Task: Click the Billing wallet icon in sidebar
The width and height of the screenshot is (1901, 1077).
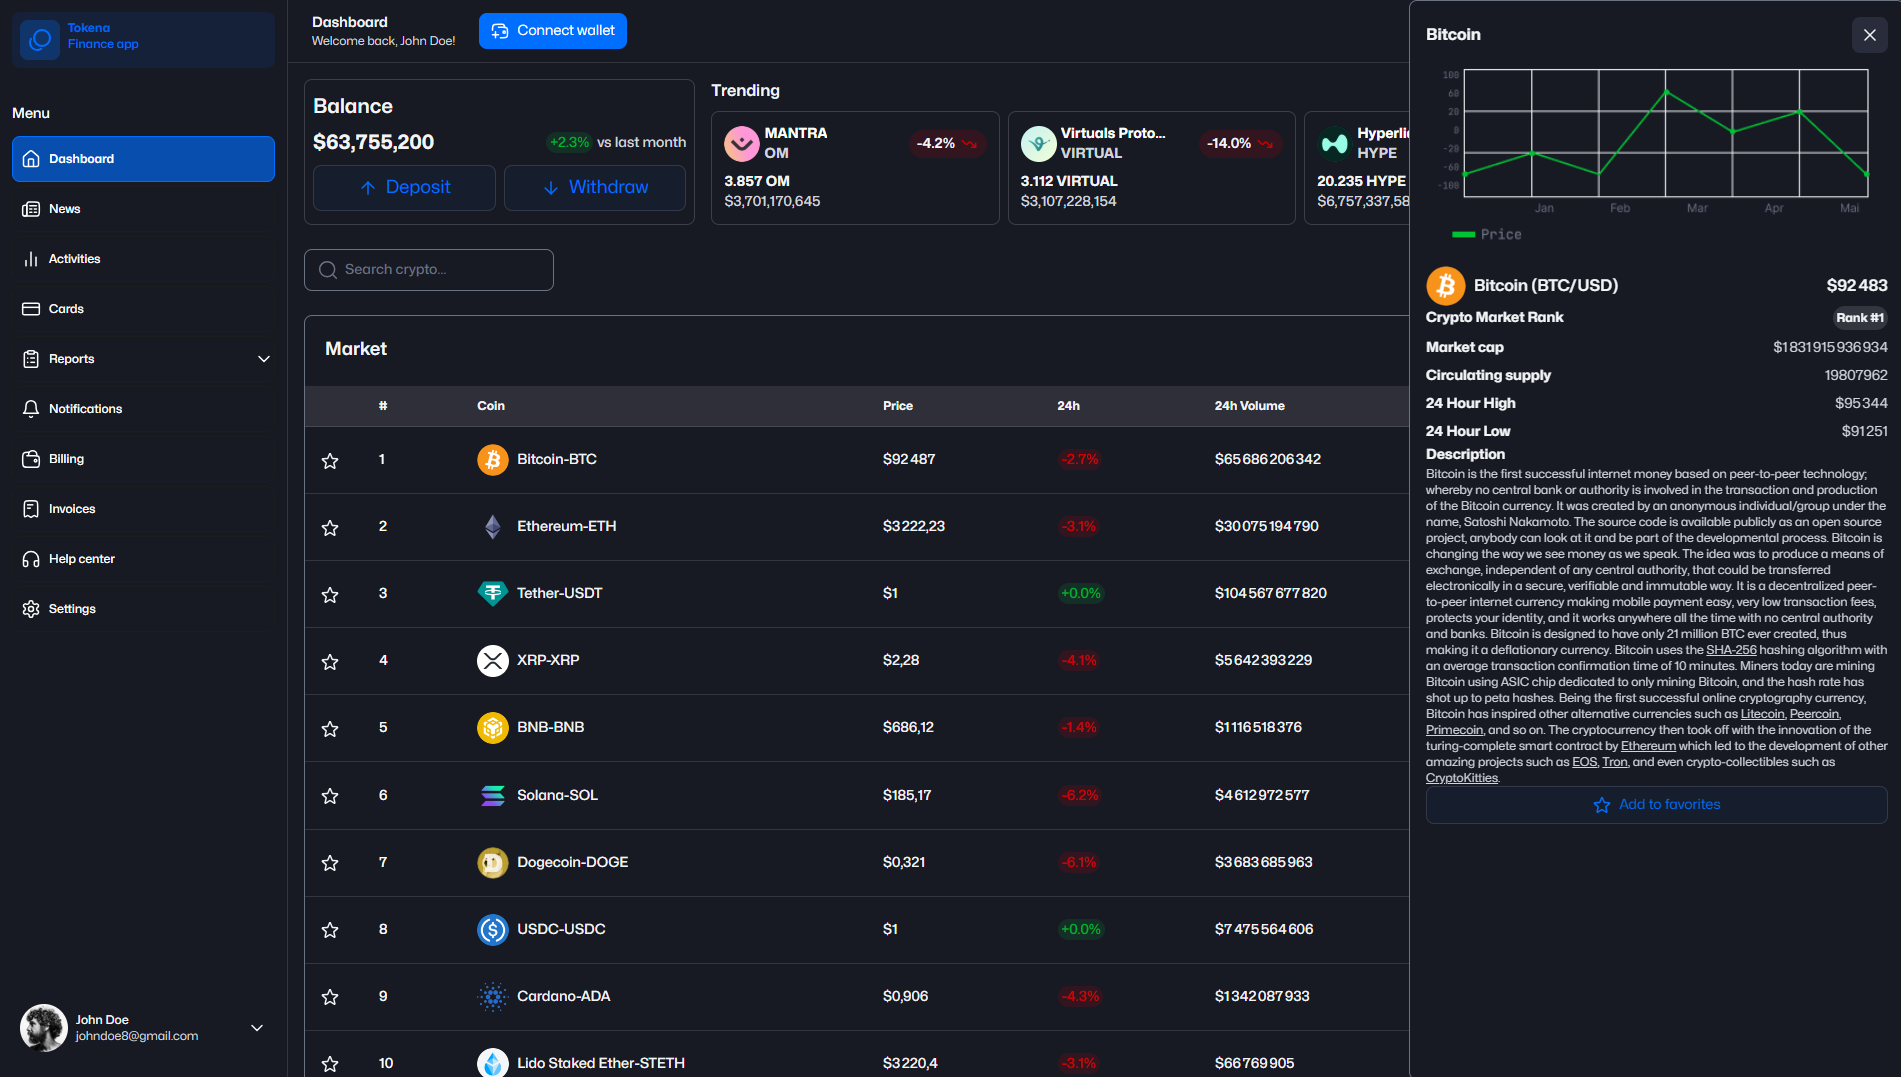Action: click(31, 459)
